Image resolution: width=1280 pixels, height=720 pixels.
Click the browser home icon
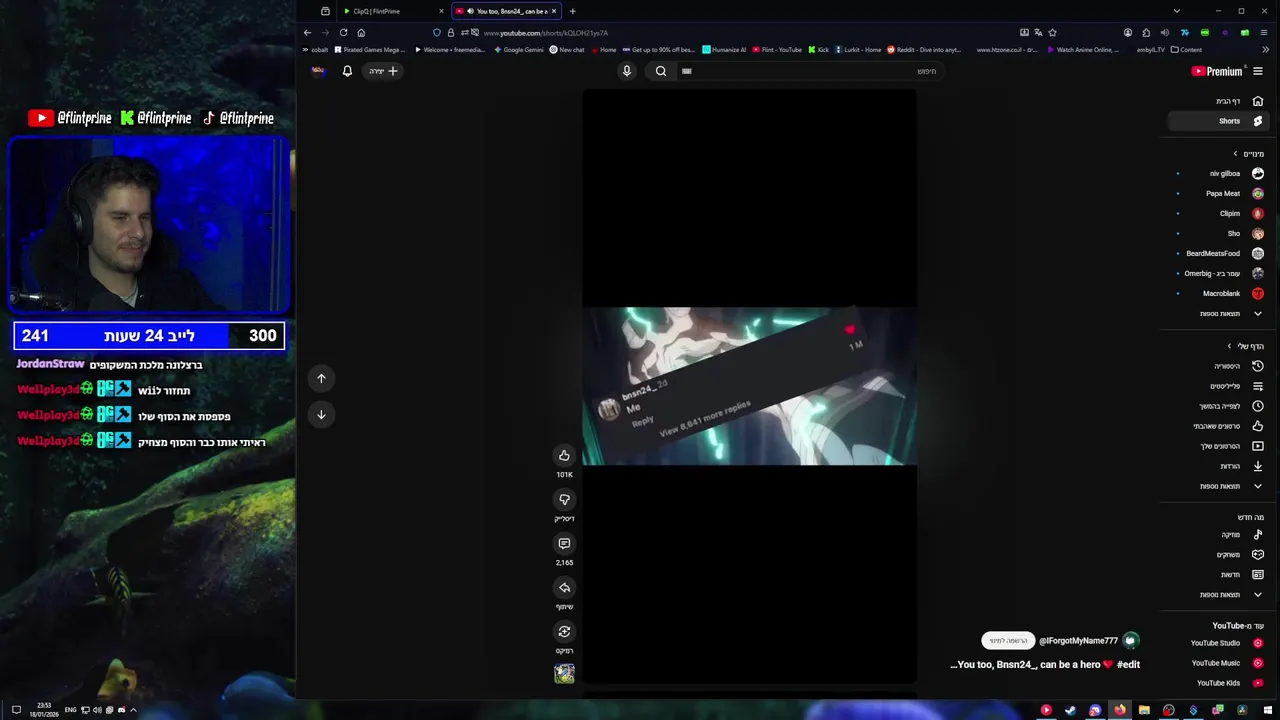point(361,32)
